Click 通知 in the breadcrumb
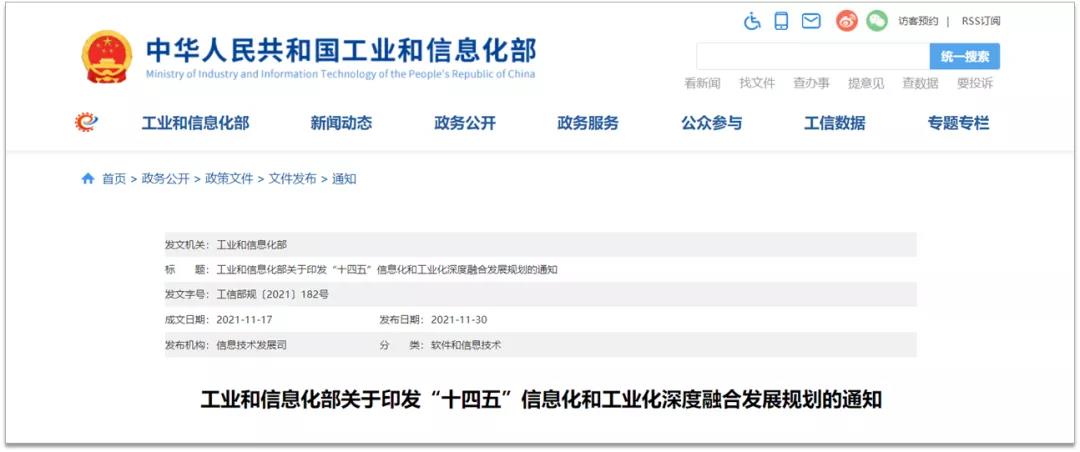This screenshot has height=452, width=1080. tap(344, 179)
